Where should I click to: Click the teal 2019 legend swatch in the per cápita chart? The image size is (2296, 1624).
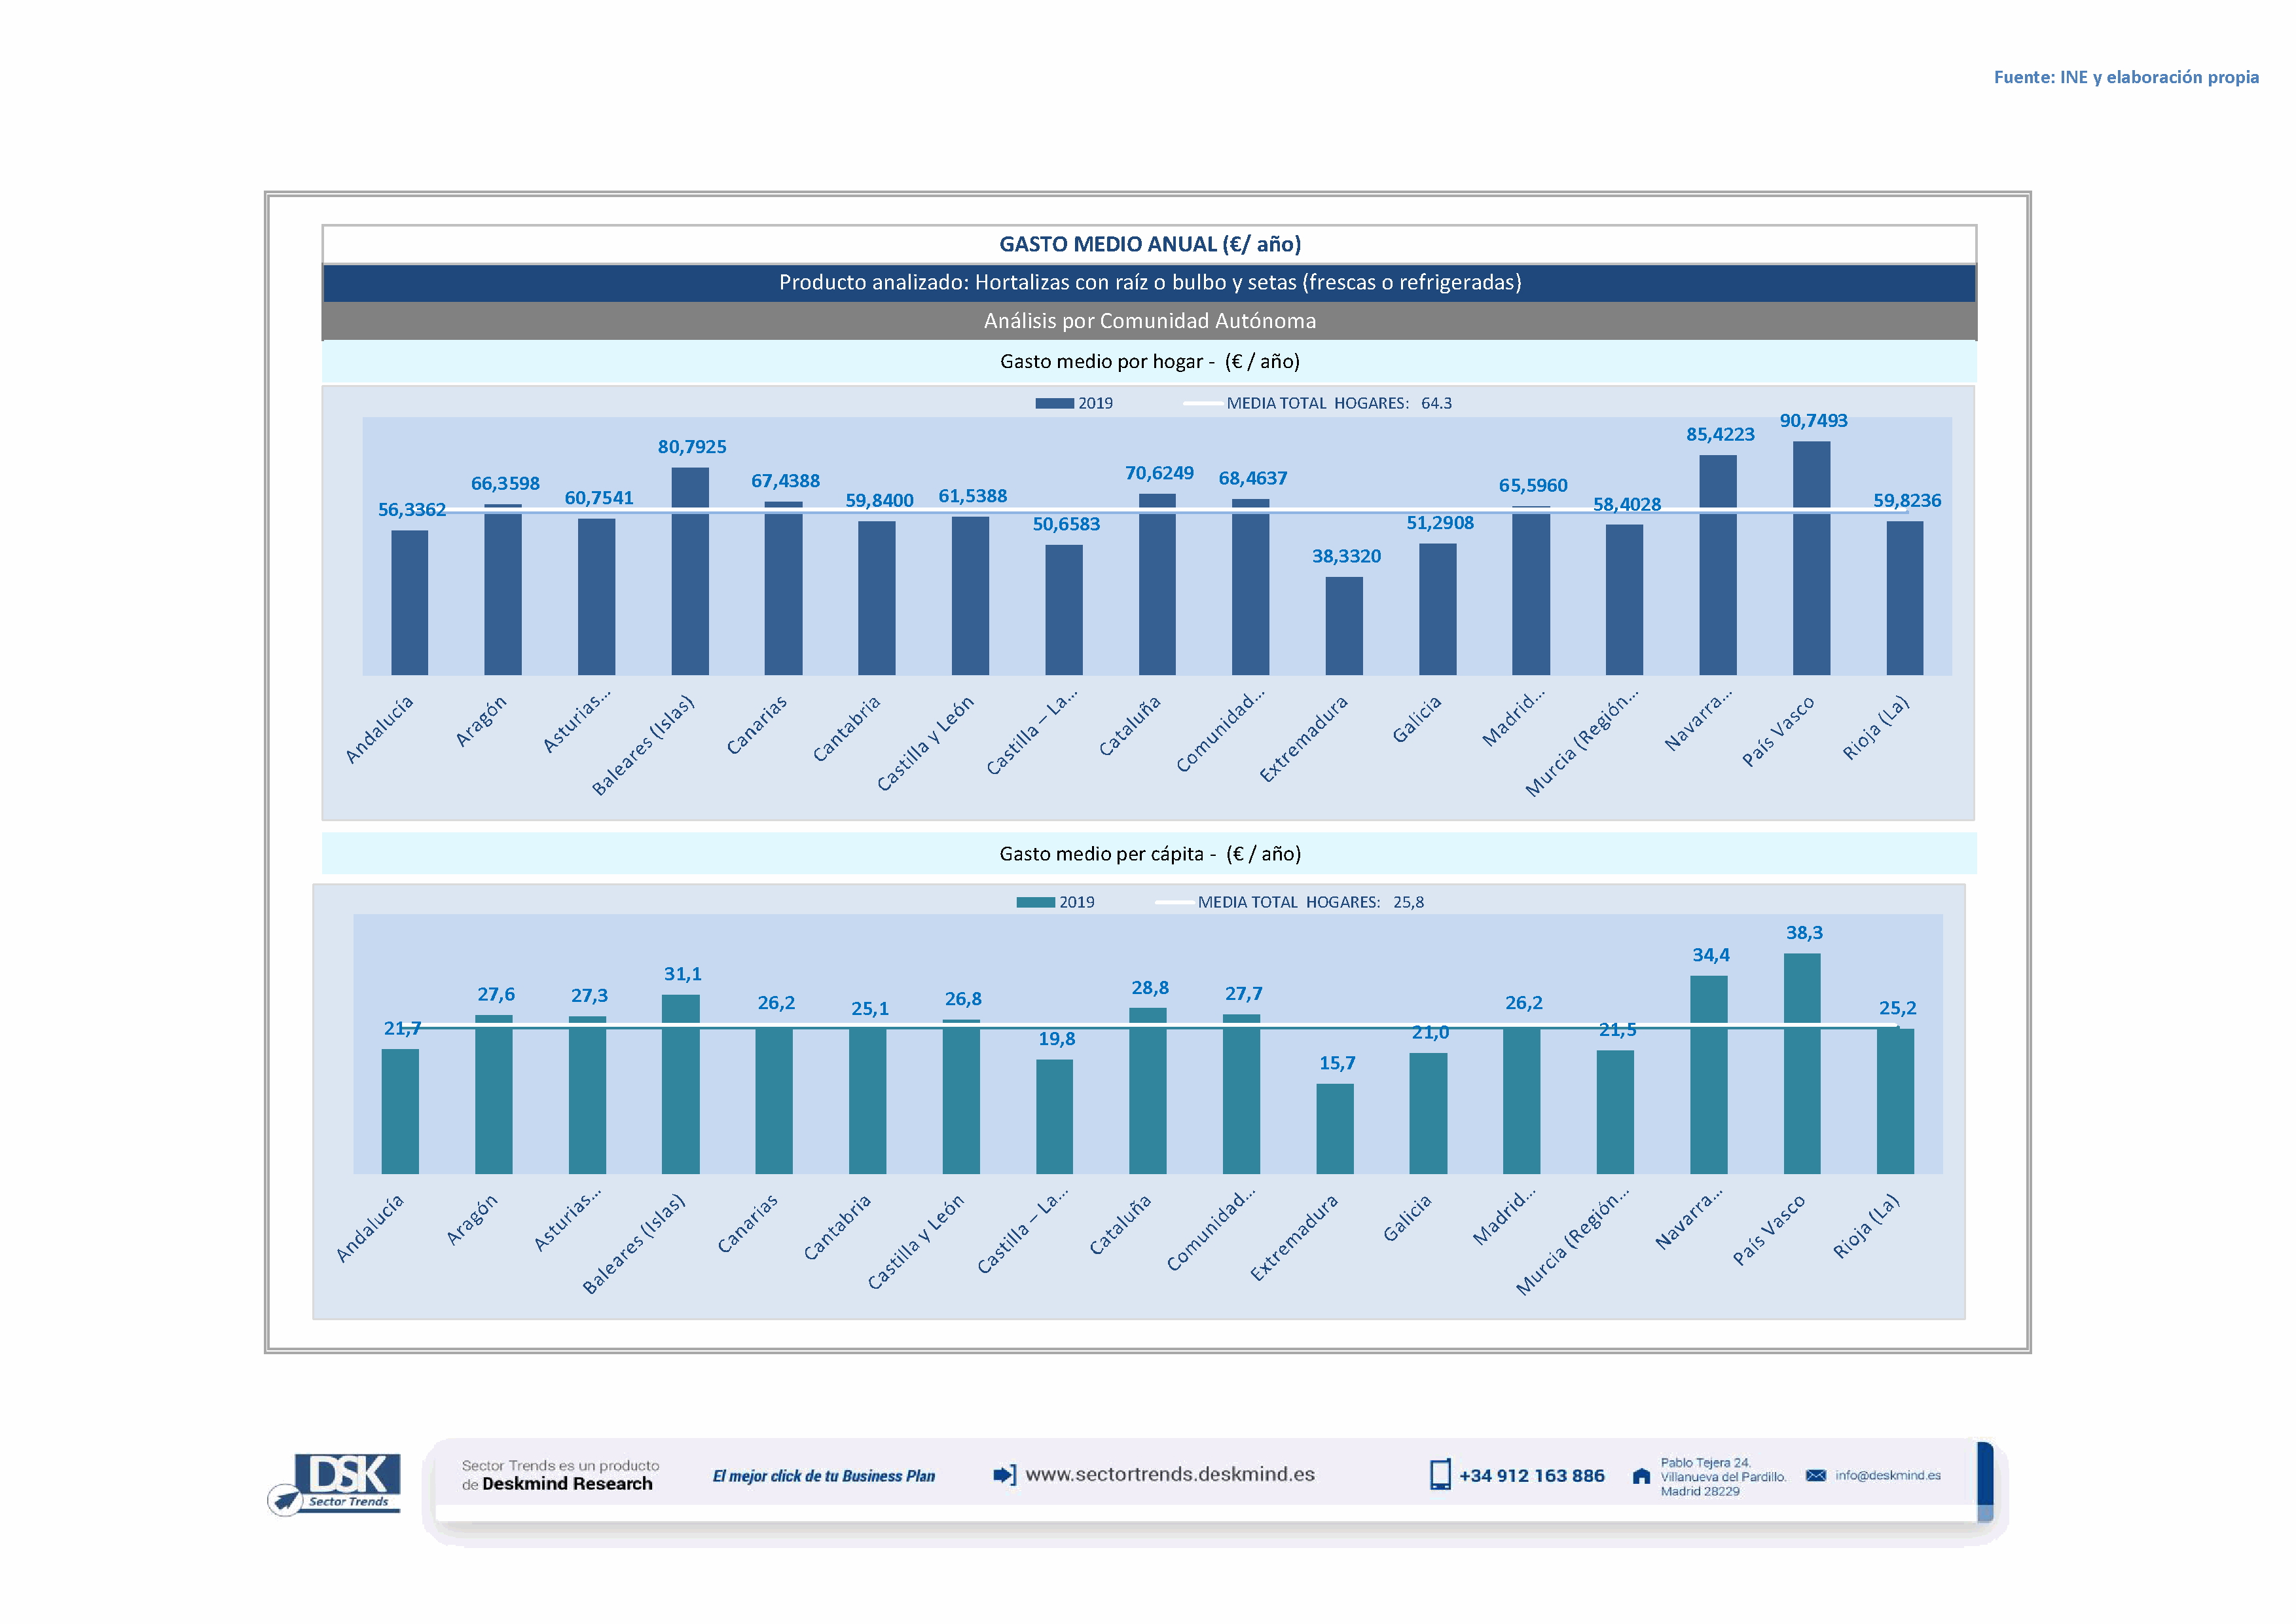(x=1035, y=902)
